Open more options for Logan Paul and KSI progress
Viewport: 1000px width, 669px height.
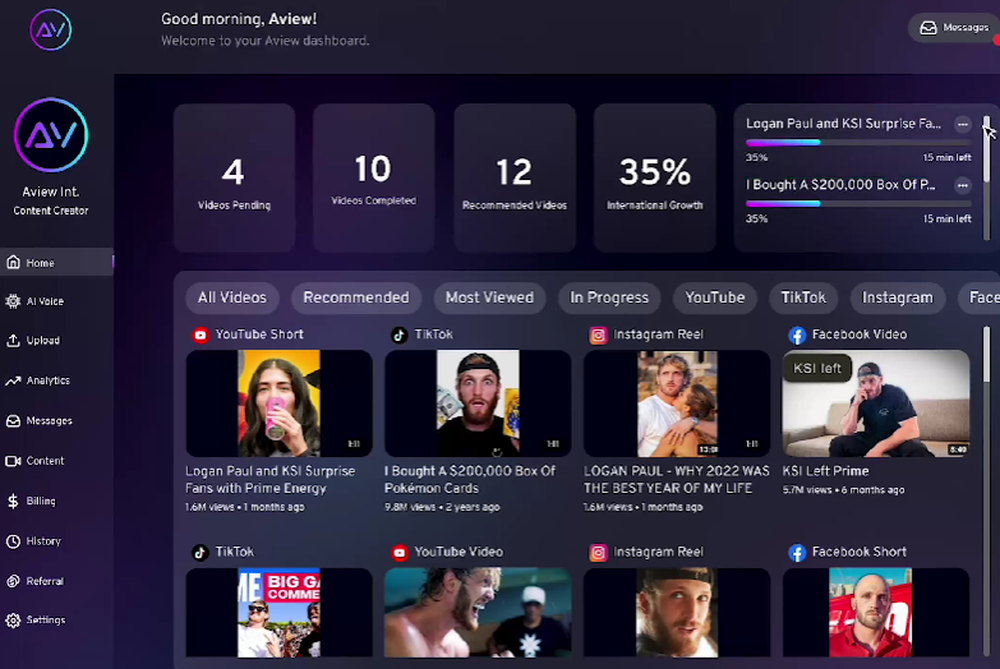click(963, 124)
